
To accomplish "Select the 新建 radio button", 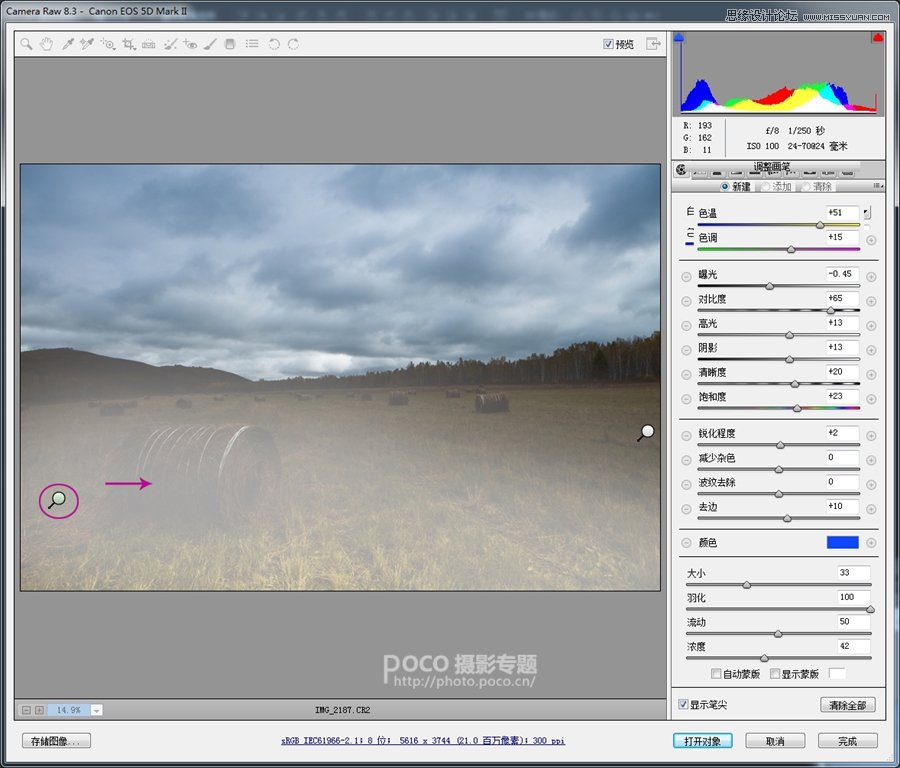I will point(725,187).
